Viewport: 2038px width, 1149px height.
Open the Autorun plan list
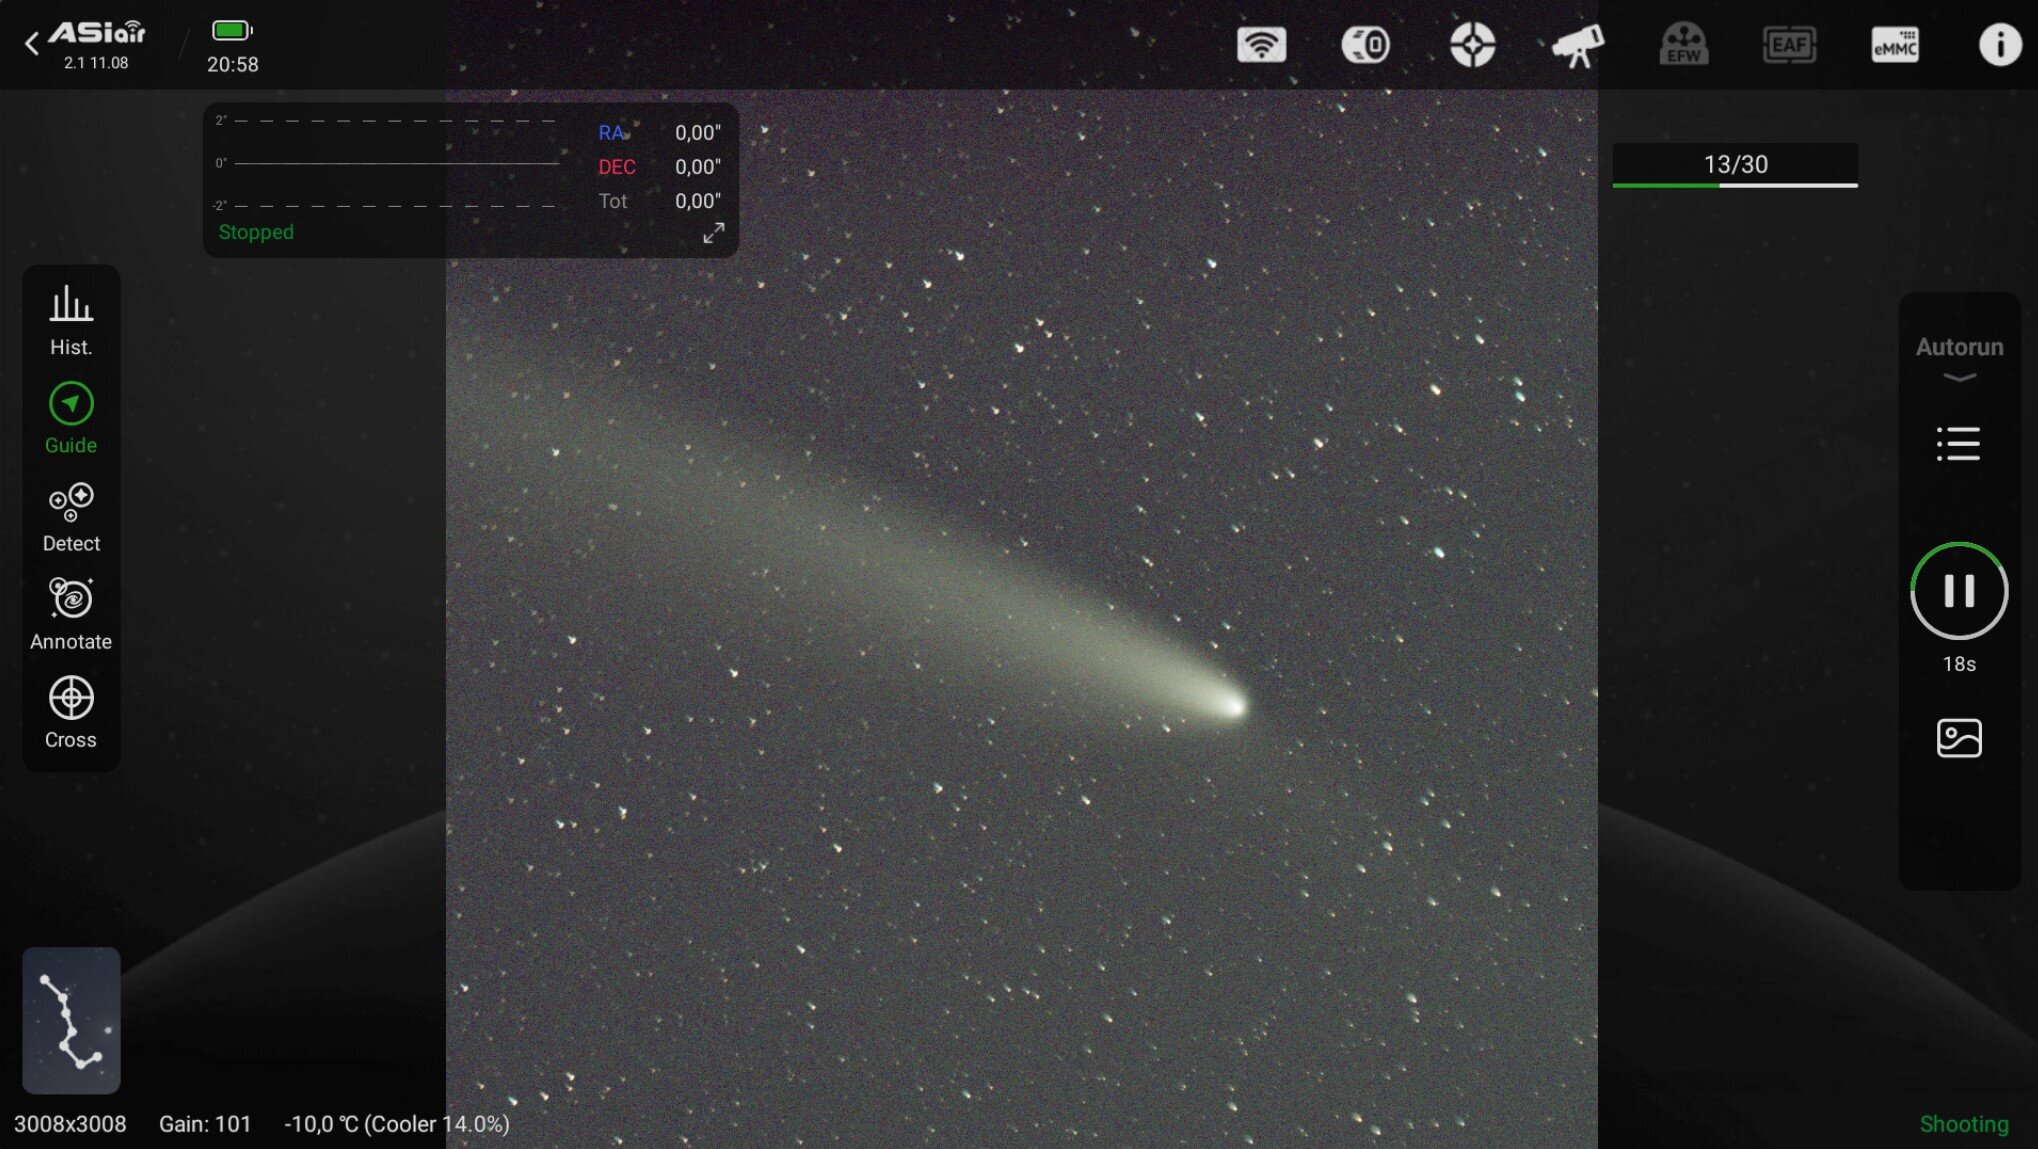(x=1958, y=444)
